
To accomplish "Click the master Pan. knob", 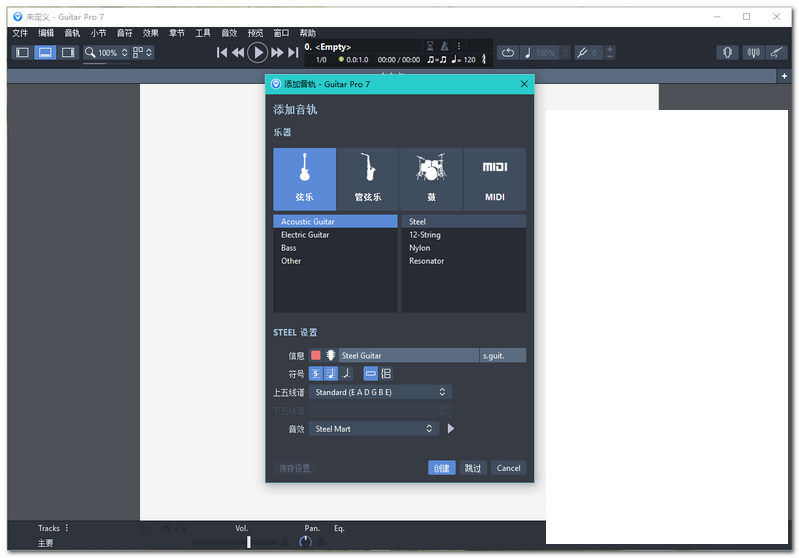I will click(305, 542).
